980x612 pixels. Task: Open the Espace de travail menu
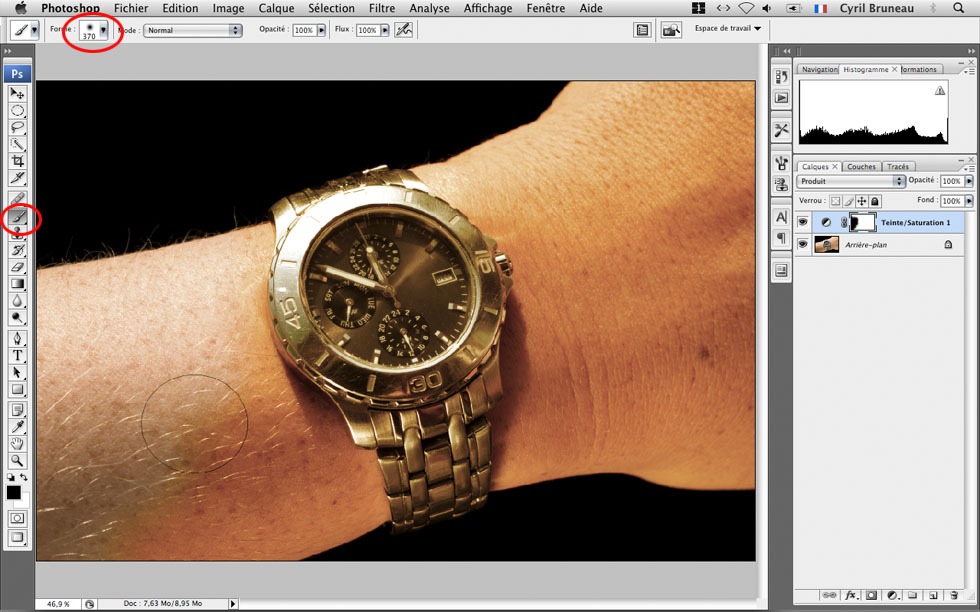coord(728,28)
